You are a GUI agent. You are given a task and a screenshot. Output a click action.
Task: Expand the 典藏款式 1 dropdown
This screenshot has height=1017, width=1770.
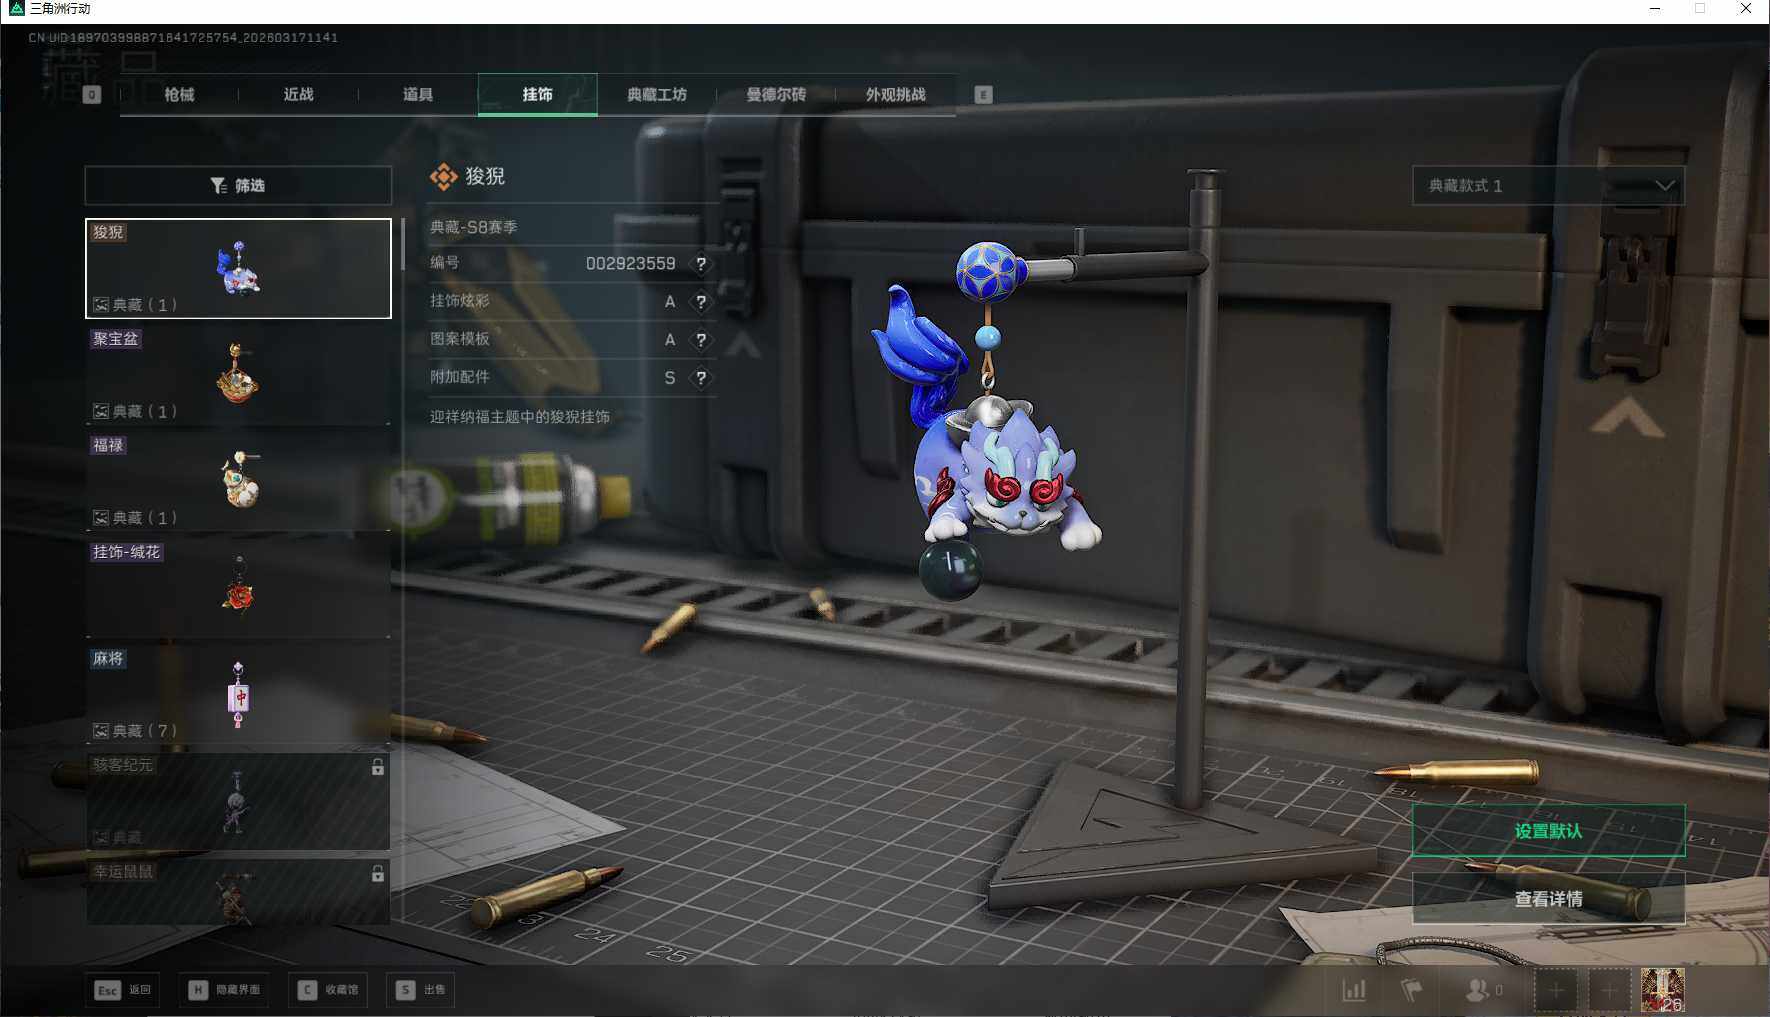(1548, 186)
